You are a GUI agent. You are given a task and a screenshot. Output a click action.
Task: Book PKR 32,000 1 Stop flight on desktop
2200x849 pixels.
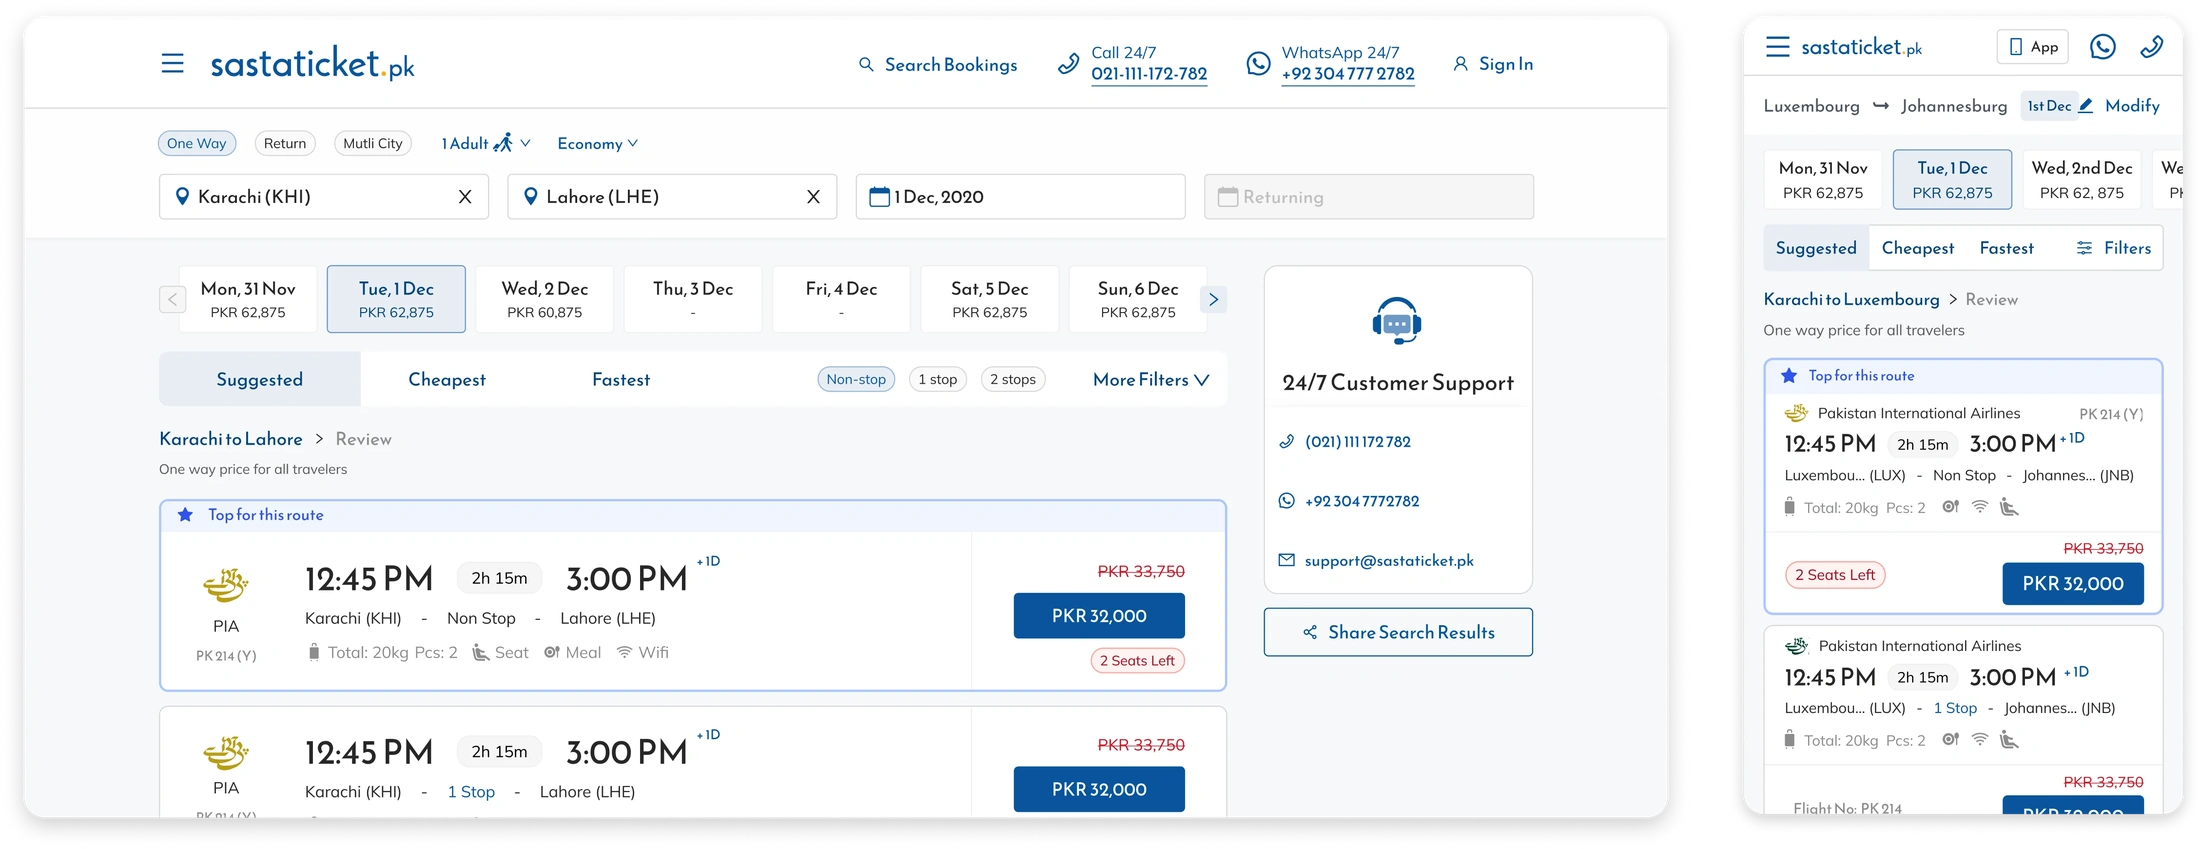tap(1099, 789)
